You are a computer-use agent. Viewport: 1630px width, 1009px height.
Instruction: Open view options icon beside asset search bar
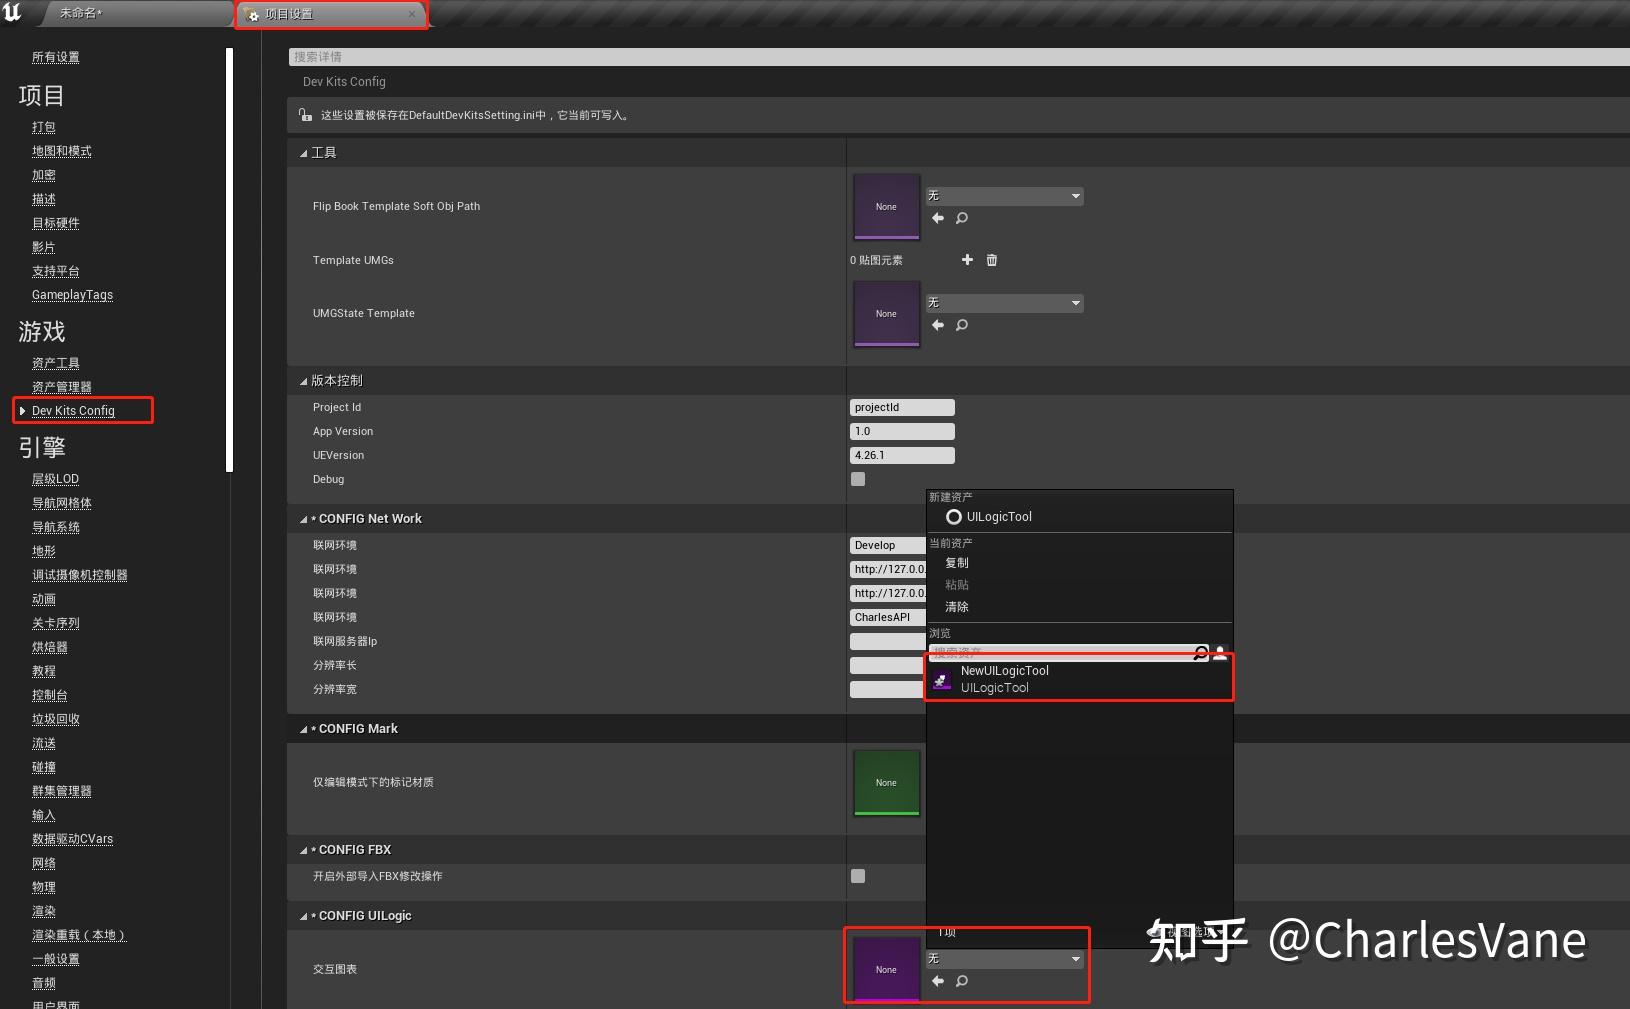pos(1220,653)
